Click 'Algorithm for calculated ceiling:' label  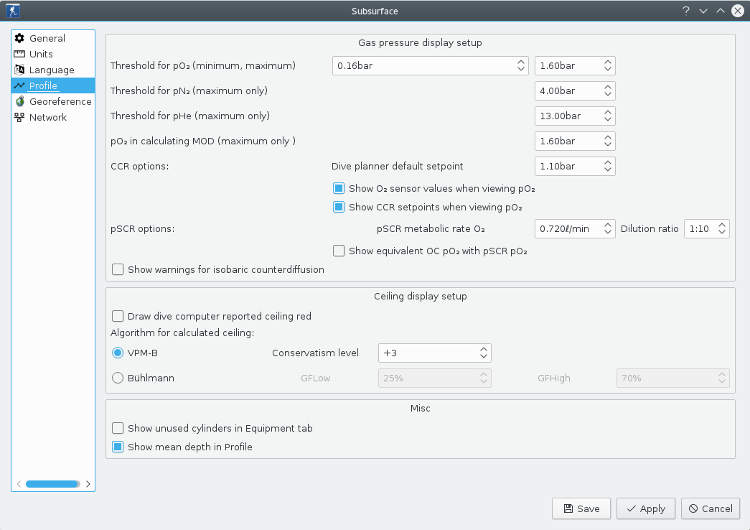tap(182, 332)
